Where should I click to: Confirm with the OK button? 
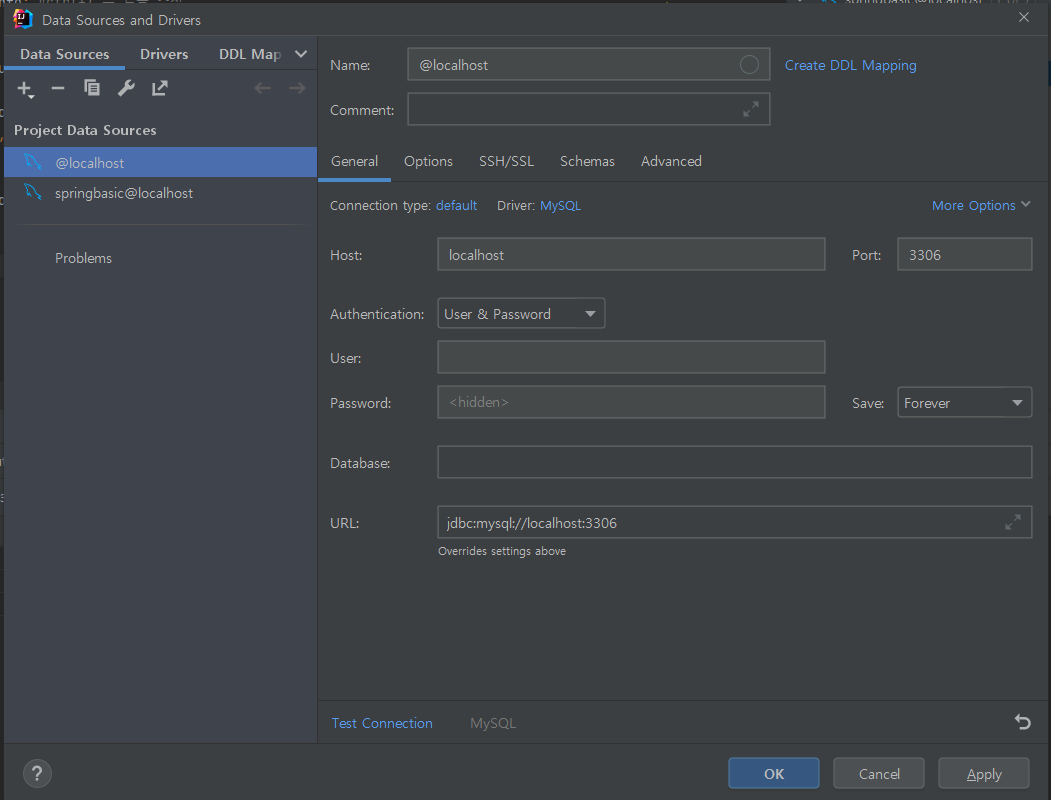coord(774,773)
